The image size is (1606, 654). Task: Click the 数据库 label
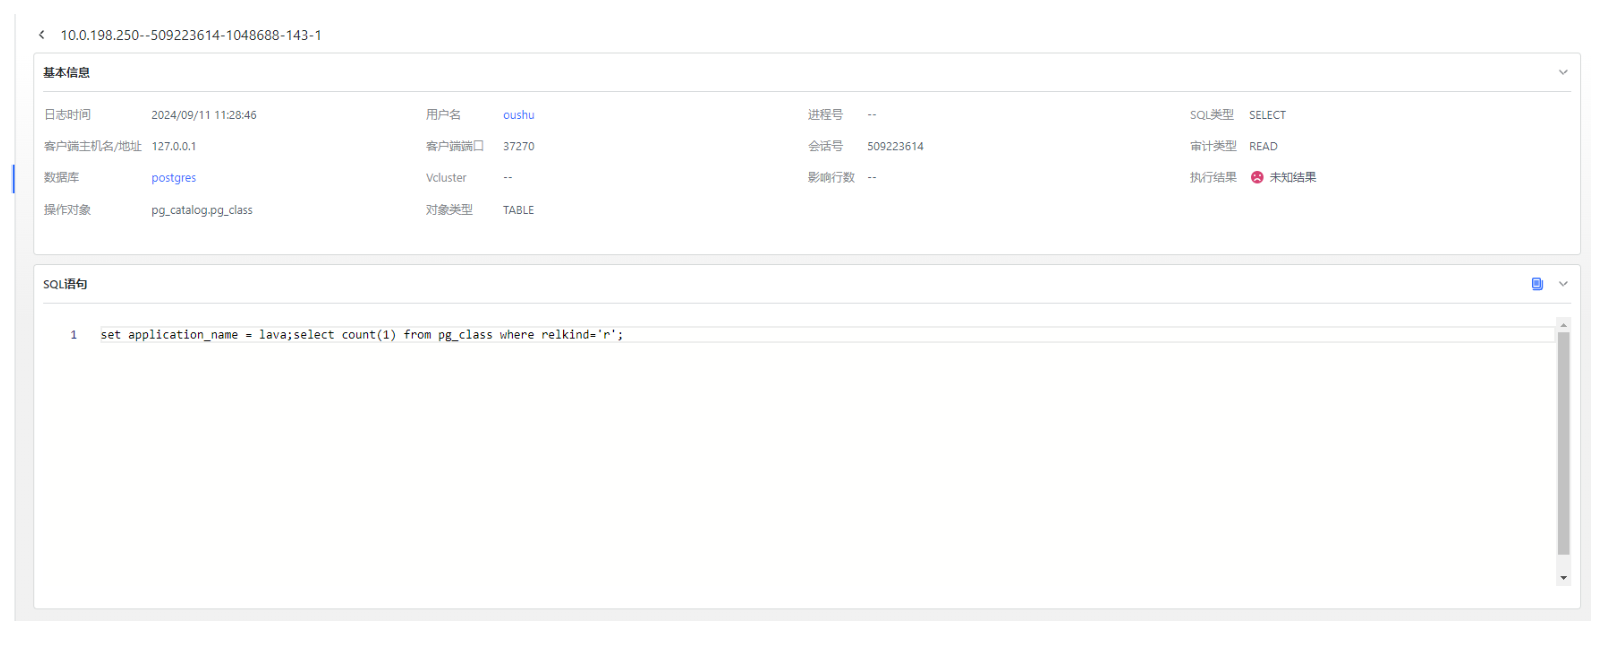tap(61, 177)
